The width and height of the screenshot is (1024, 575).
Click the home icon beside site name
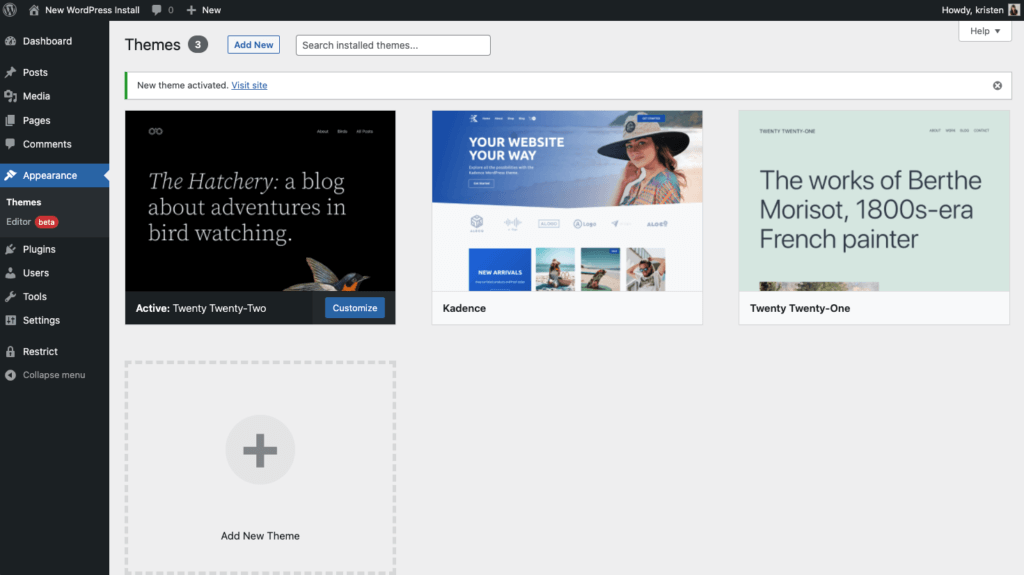pos(34,10)
